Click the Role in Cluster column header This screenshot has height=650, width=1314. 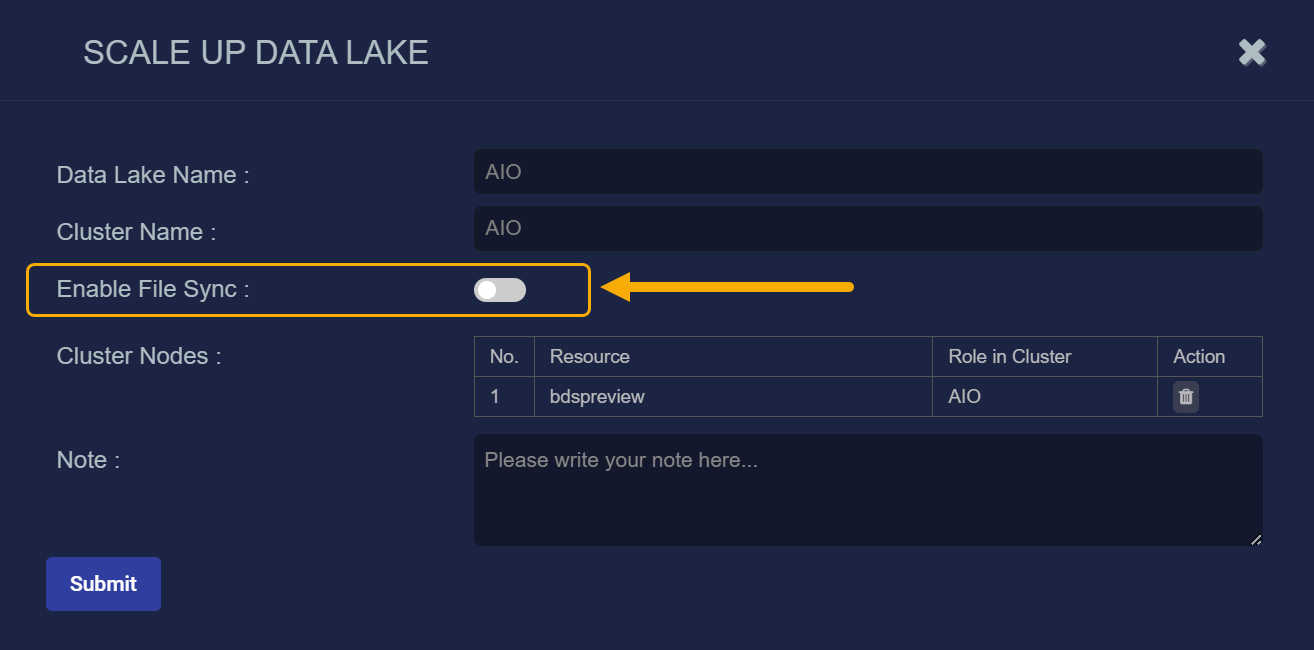tap(1009, 357)
